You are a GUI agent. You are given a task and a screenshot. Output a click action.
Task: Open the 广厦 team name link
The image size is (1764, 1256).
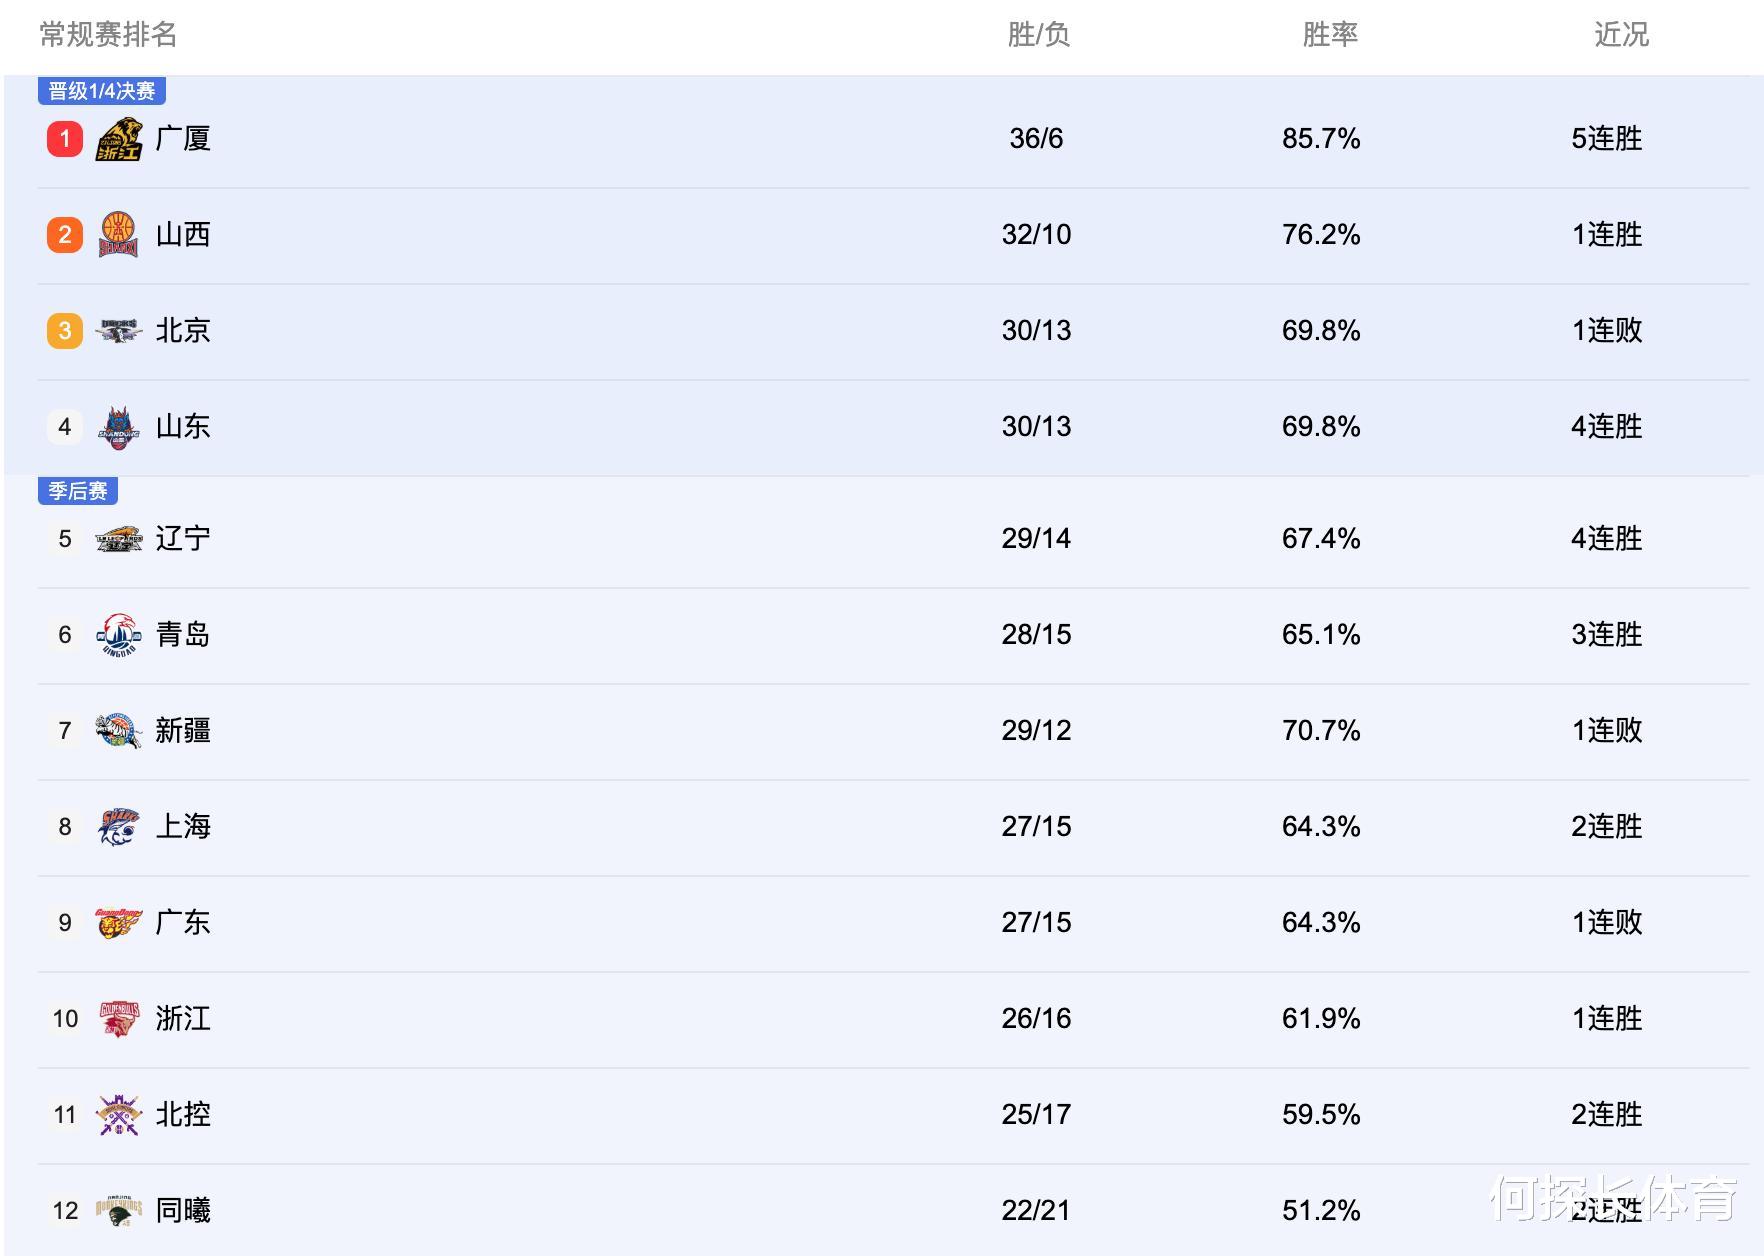click(x=183, y=139)
